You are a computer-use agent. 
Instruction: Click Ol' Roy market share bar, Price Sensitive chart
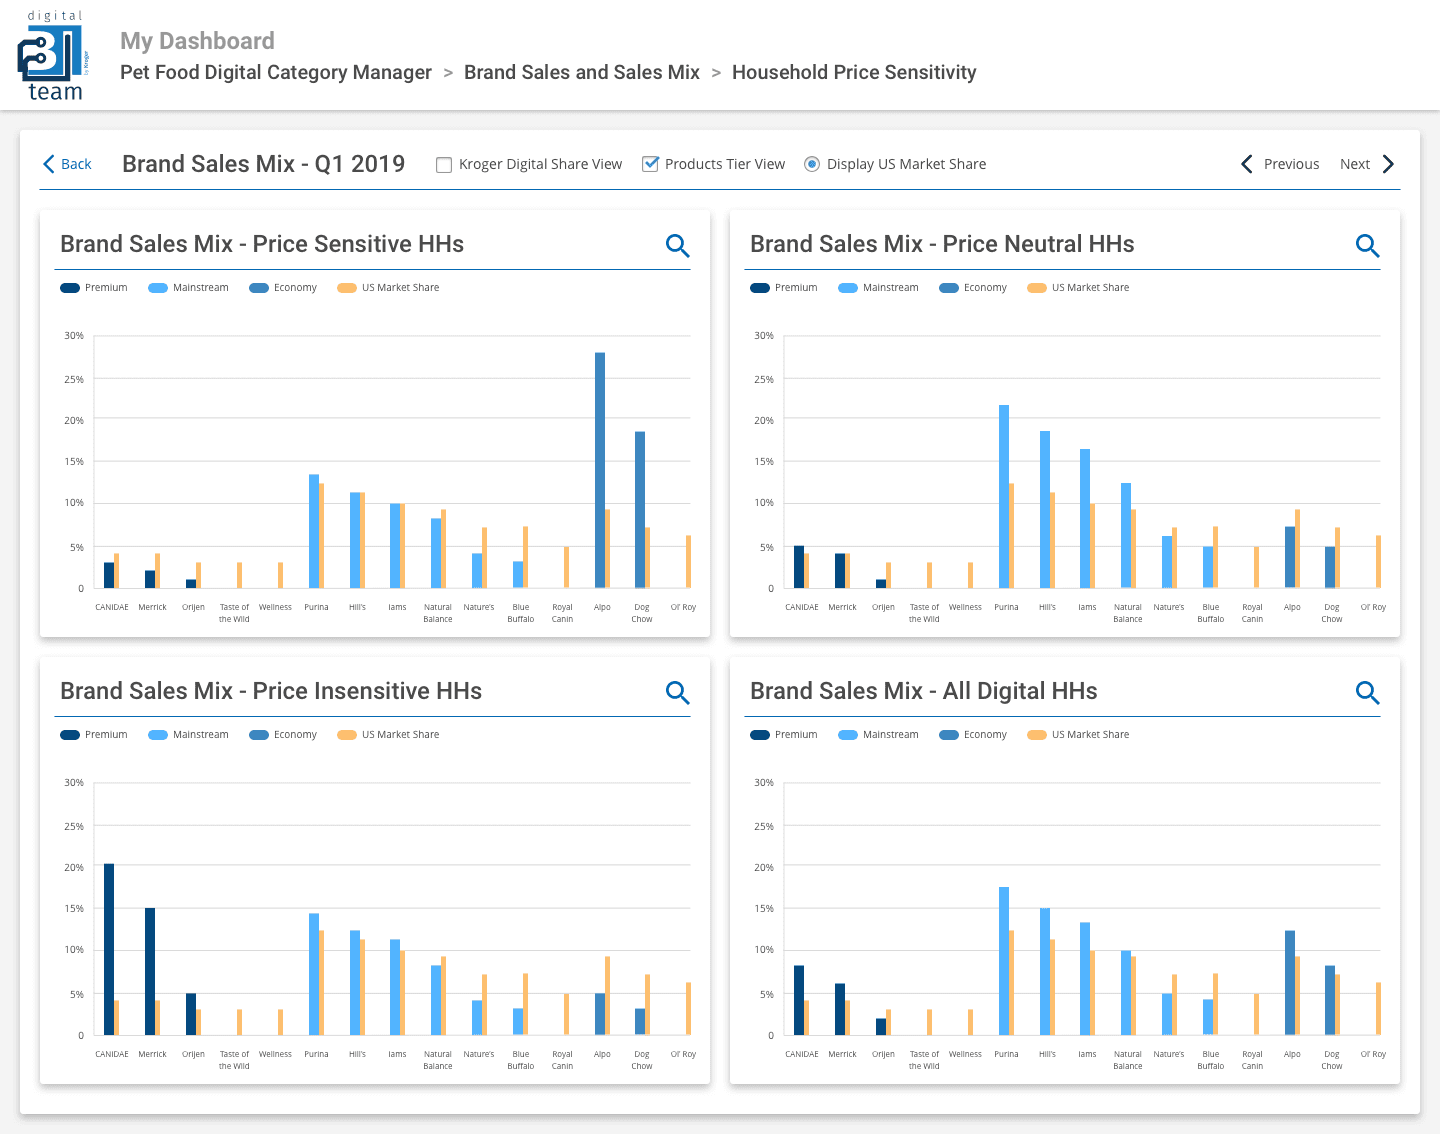pyautogui.click(x=688, y=562)
